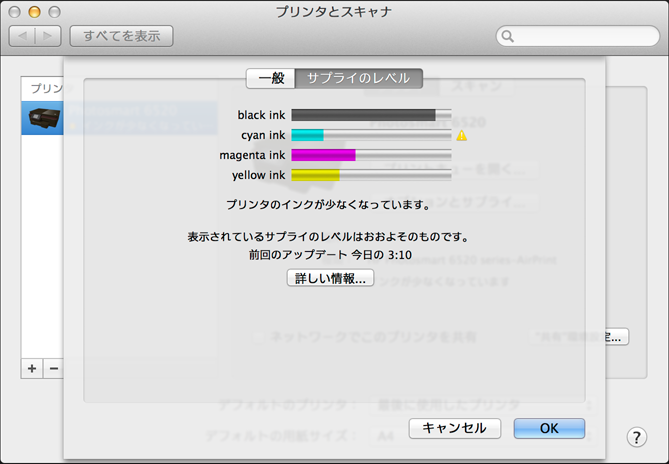Screen dimensions: 669x464
Task: Open help with the question mark button
Action: point(636,437)
